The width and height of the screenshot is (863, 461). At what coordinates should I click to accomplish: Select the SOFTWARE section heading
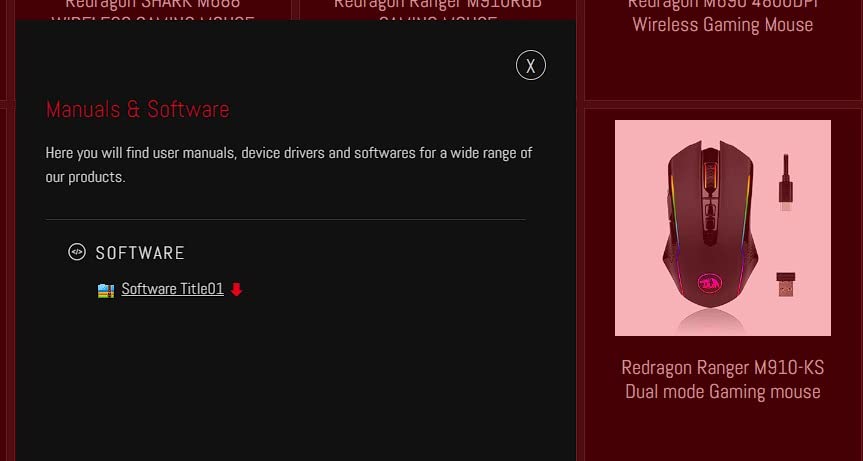click(140, 253)
